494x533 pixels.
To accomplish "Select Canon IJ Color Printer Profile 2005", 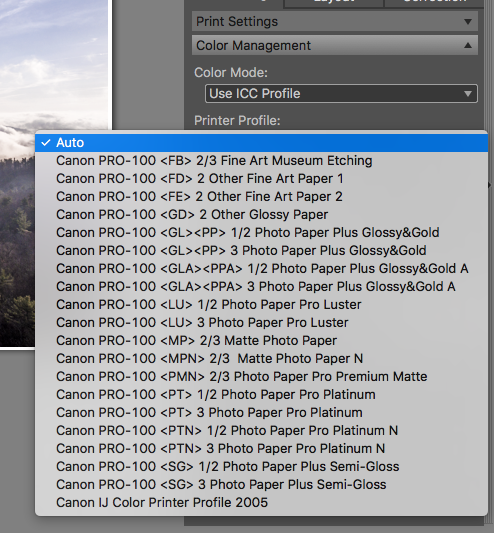I will tap(261, 503).
